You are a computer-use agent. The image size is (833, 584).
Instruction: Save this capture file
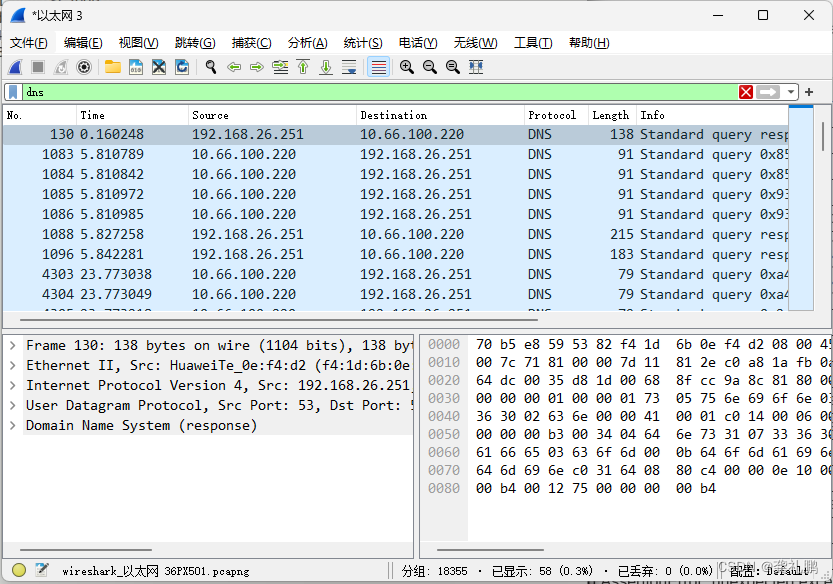coord(136,67)
